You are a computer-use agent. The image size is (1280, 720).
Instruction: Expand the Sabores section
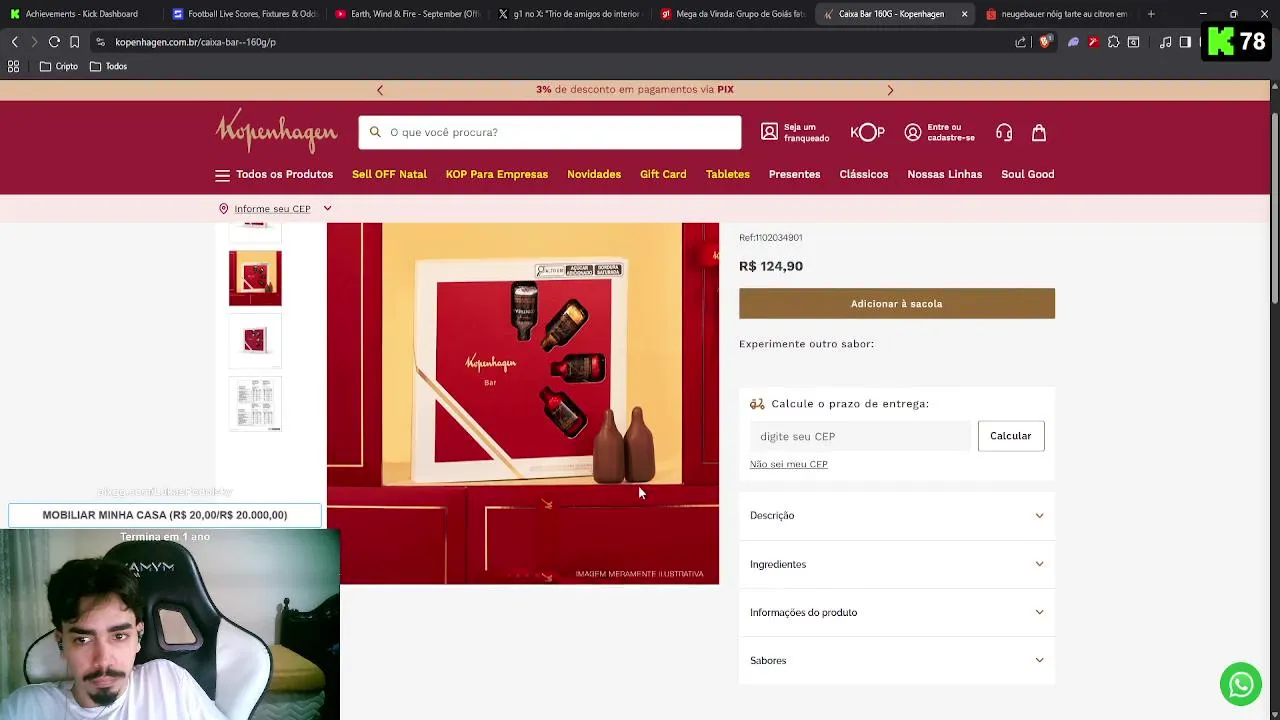[x=897, y=660]
